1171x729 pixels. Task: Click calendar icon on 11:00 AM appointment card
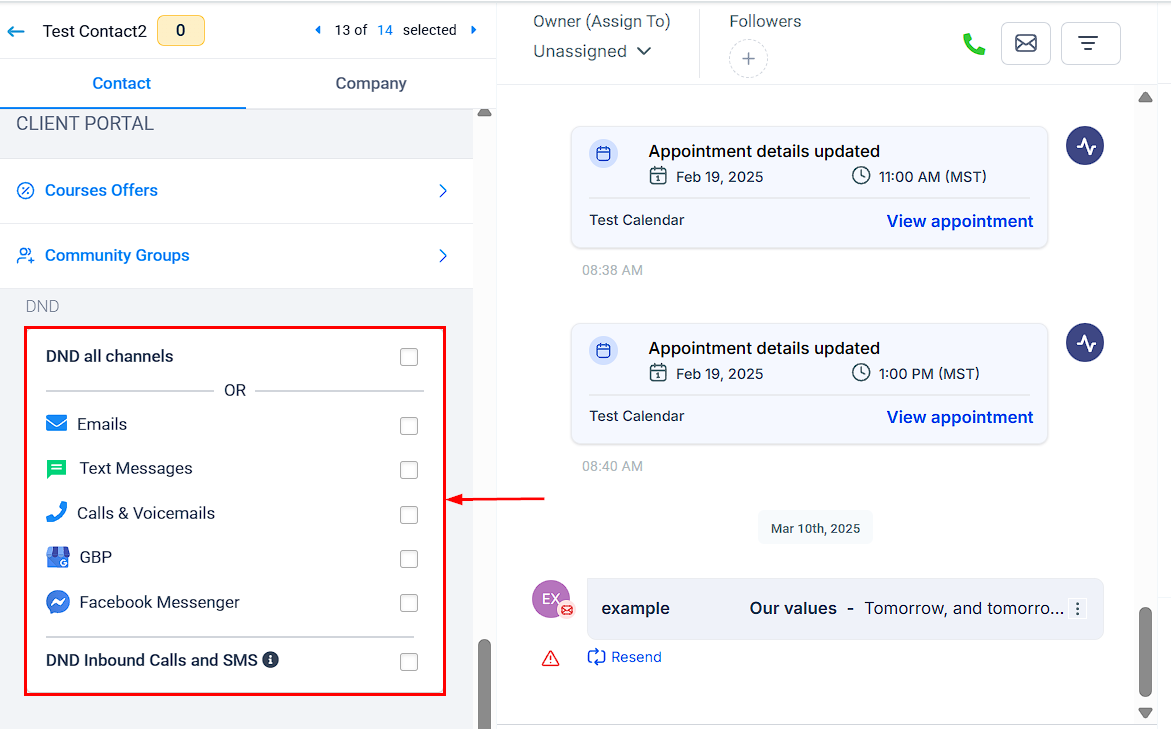603,154
